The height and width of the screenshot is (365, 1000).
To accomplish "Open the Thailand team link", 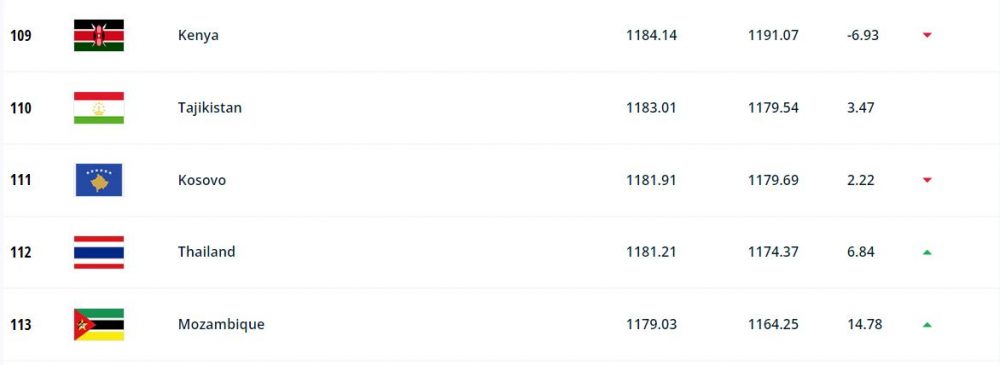I will [207, 252].
